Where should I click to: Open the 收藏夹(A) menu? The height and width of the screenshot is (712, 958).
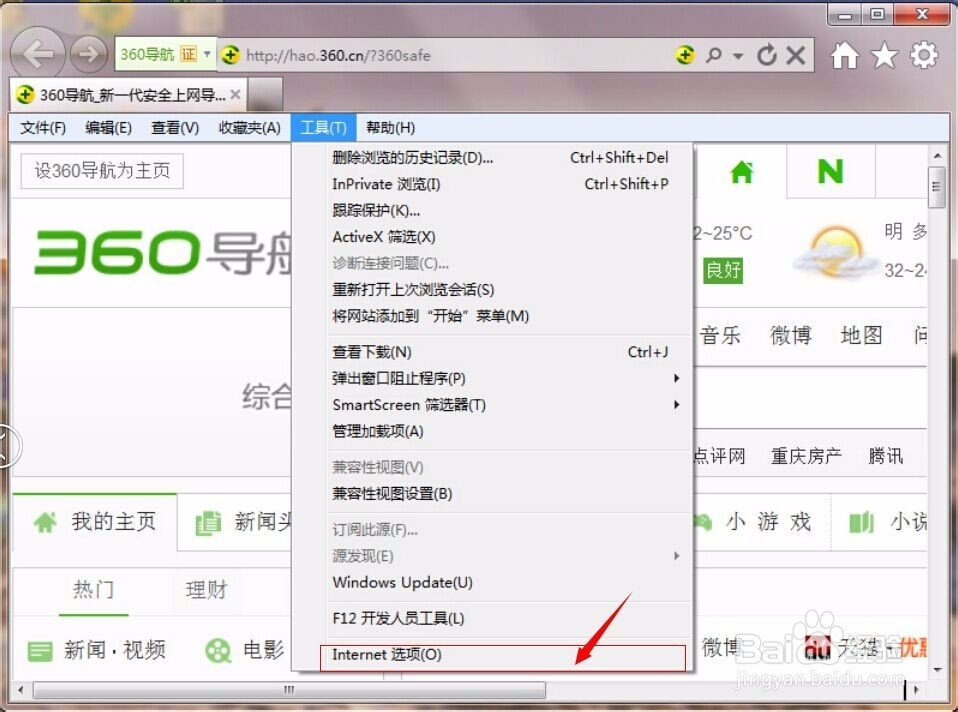pos(249,128)
